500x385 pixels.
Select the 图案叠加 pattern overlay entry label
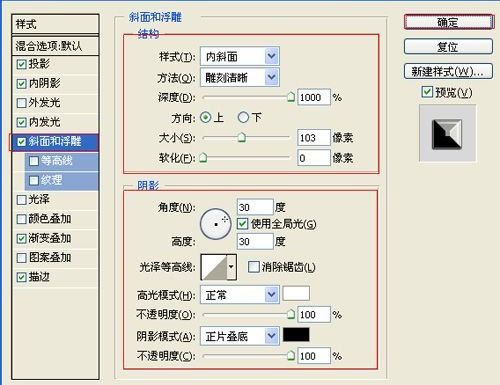pyautogui.click(x=50, y=258)
